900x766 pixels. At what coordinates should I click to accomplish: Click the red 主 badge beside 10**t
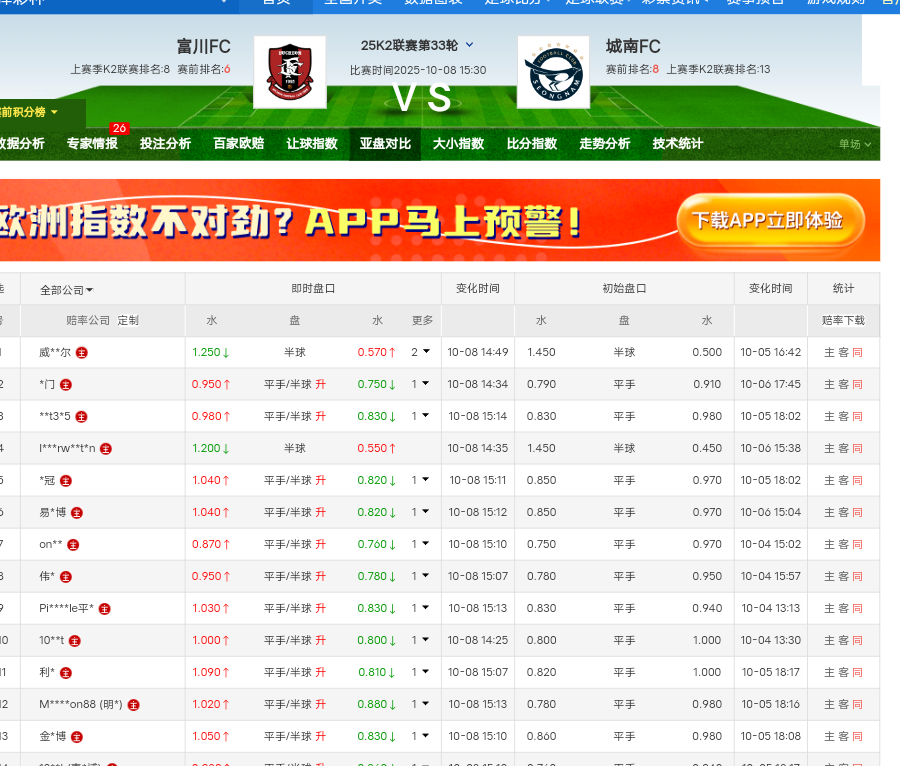[x=75, y=641]
